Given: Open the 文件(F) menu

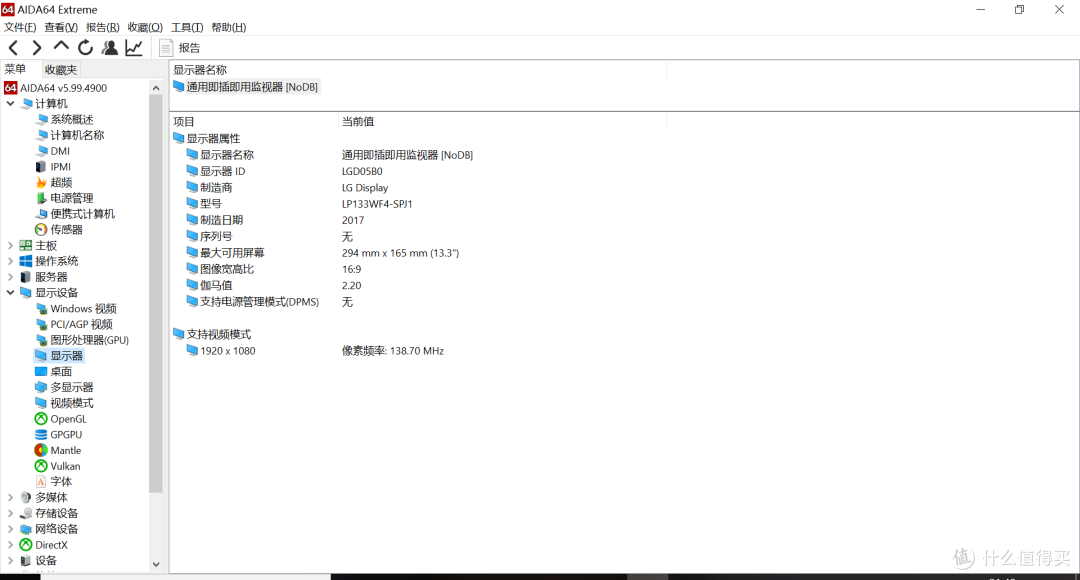Looking at the screenshot, I should (x=20, y=28).
